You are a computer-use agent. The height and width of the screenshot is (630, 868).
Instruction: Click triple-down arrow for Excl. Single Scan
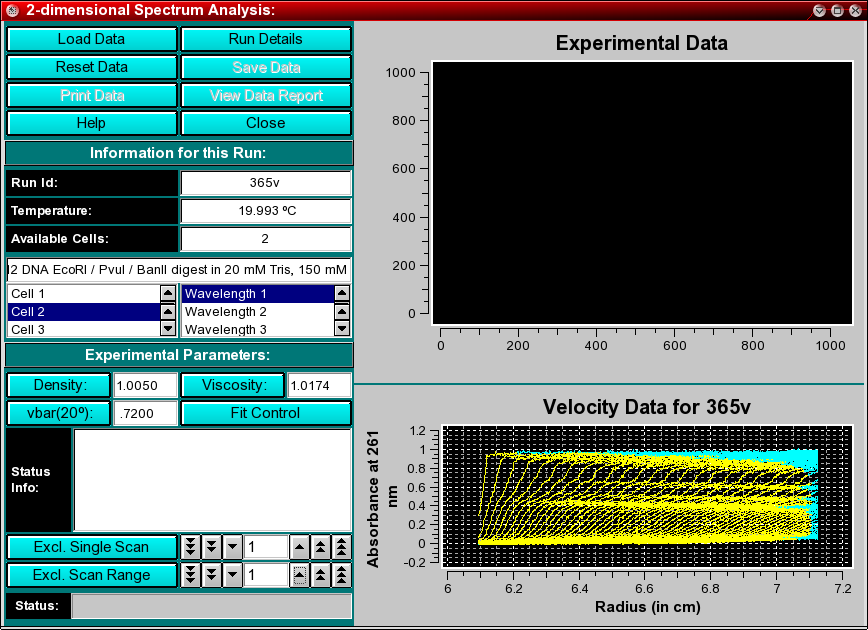190,547
